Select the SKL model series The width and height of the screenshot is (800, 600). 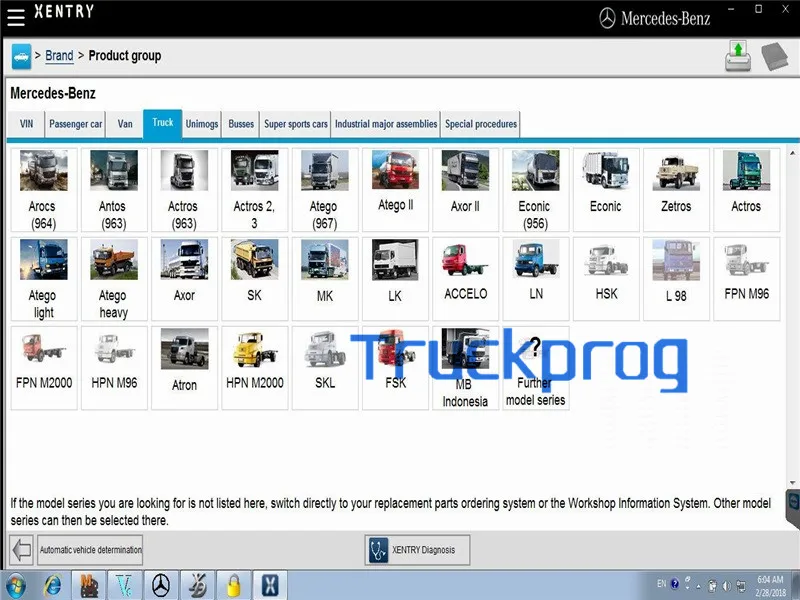tap(325, 368)
